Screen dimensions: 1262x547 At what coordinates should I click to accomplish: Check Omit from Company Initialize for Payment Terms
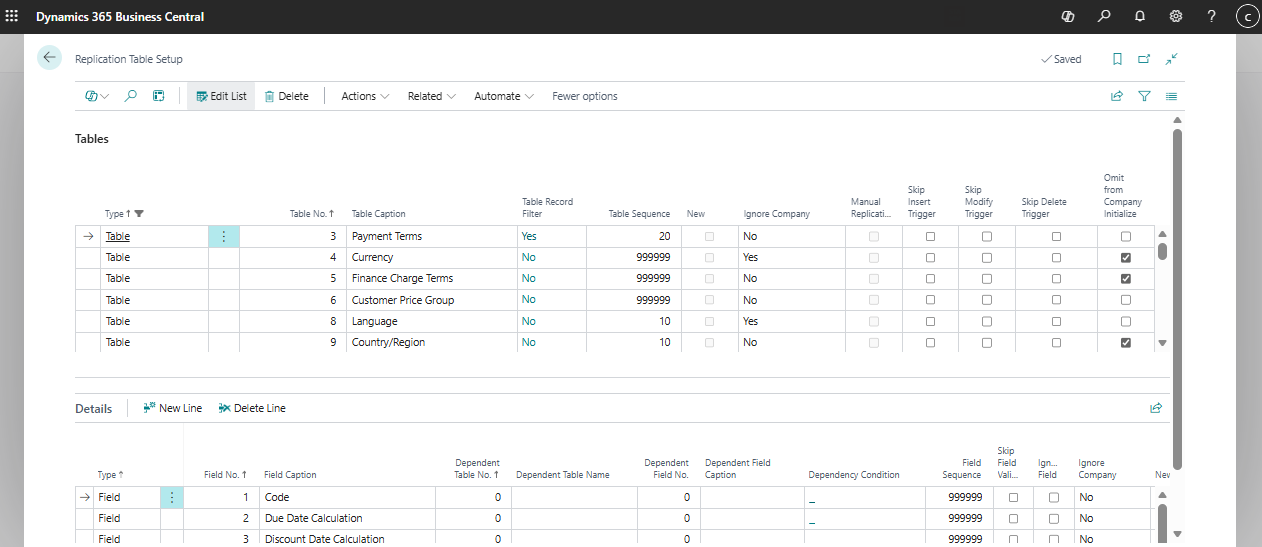(x=1126, y=237)
